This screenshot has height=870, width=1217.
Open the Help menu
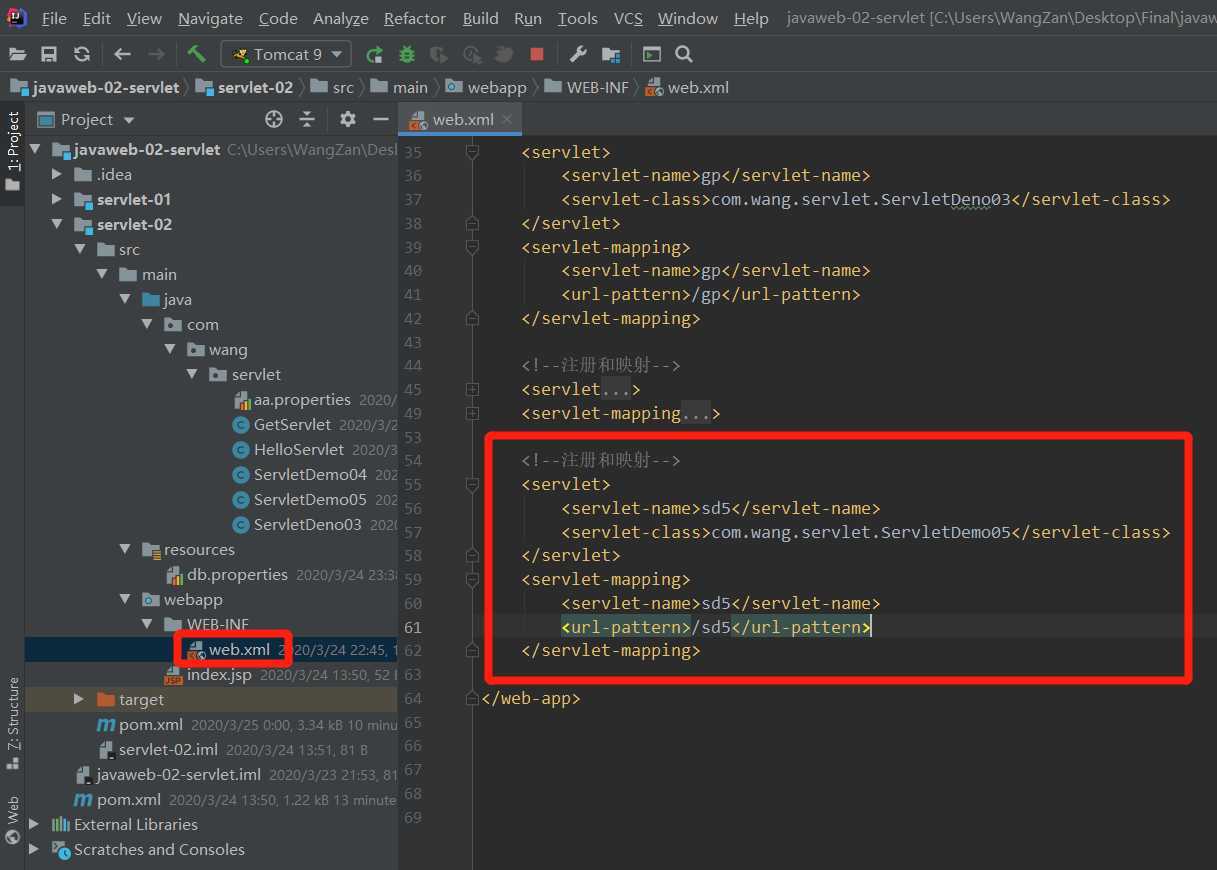tap(751, 19)
